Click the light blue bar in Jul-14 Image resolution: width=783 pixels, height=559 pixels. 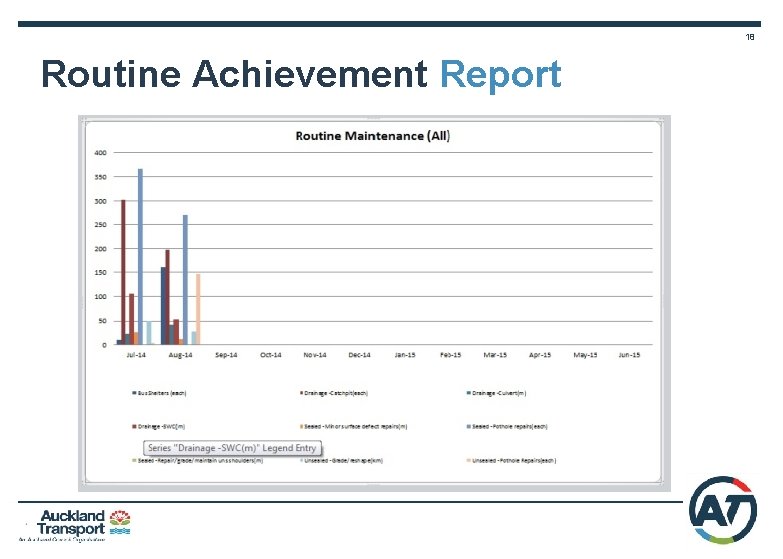(x=149, y=333)
